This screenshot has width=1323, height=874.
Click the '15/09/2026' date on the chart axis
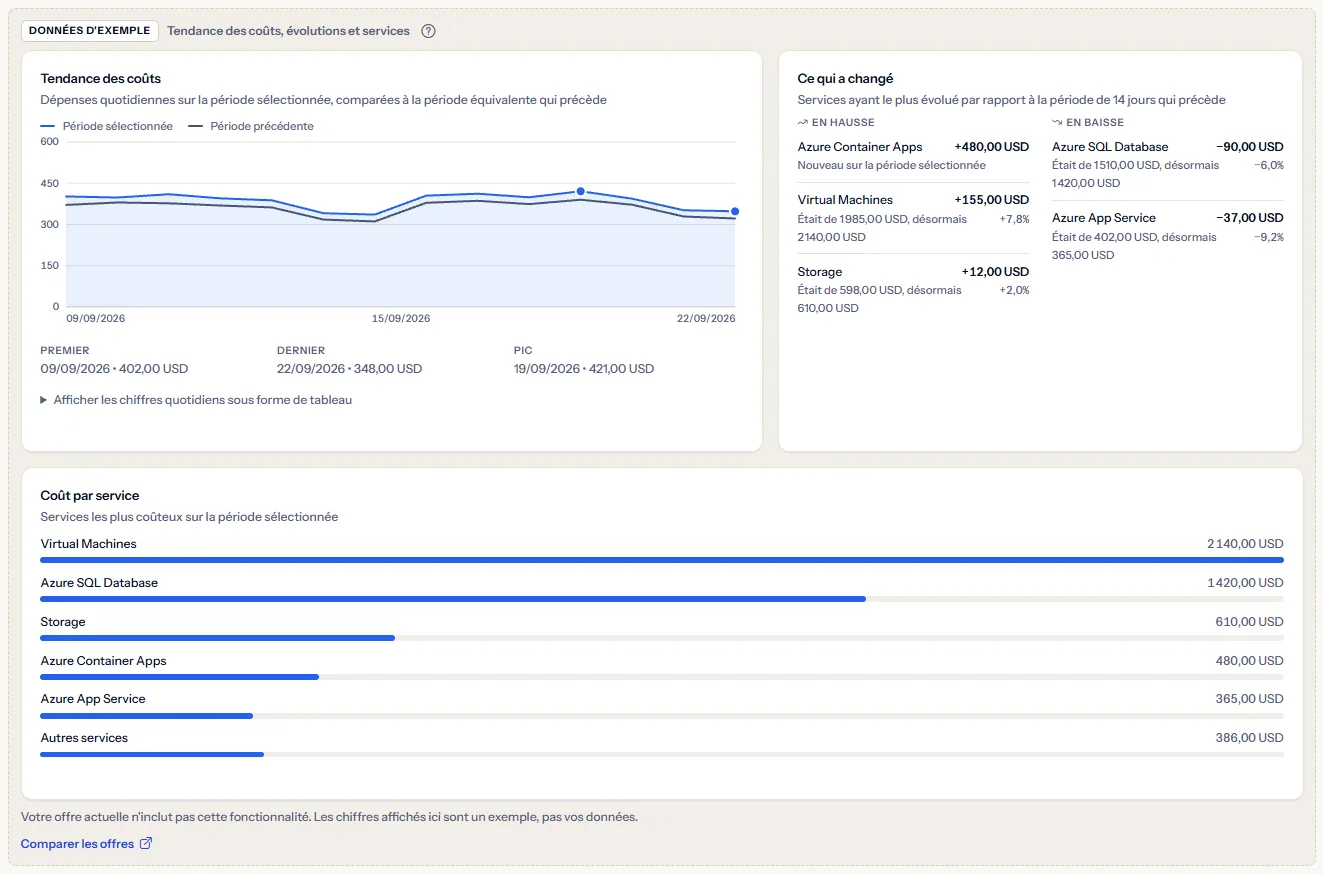[x=401, y=319]
